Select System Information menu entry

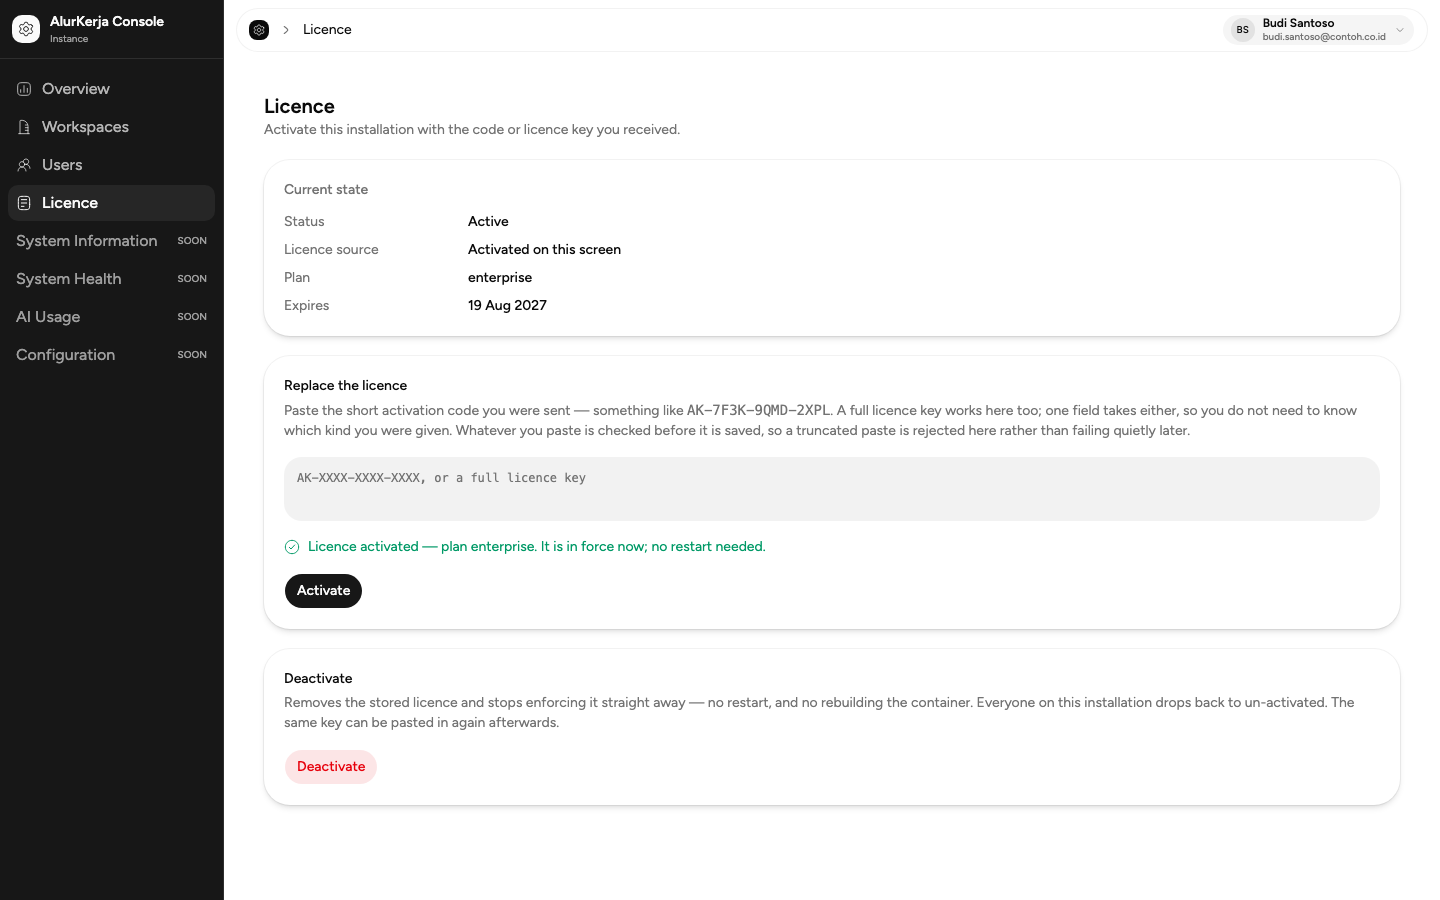click(x=111, y=241)
